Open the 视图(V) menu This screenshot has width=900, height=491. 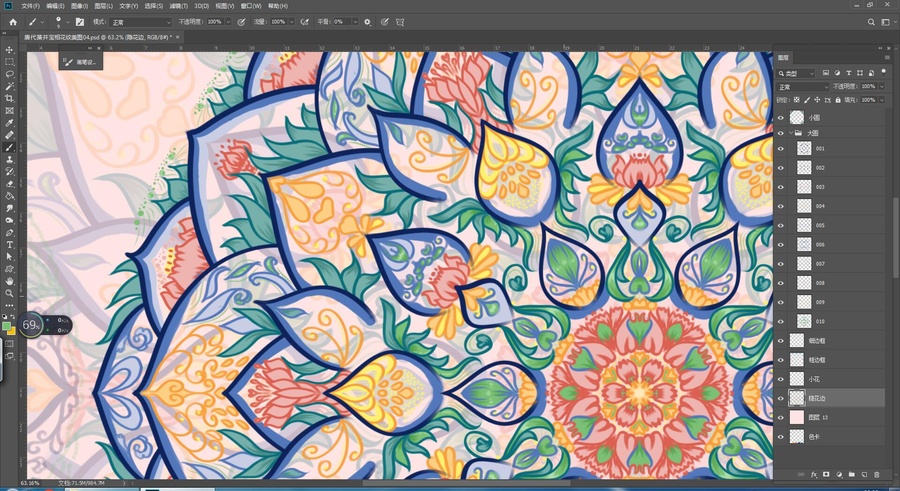224,6
